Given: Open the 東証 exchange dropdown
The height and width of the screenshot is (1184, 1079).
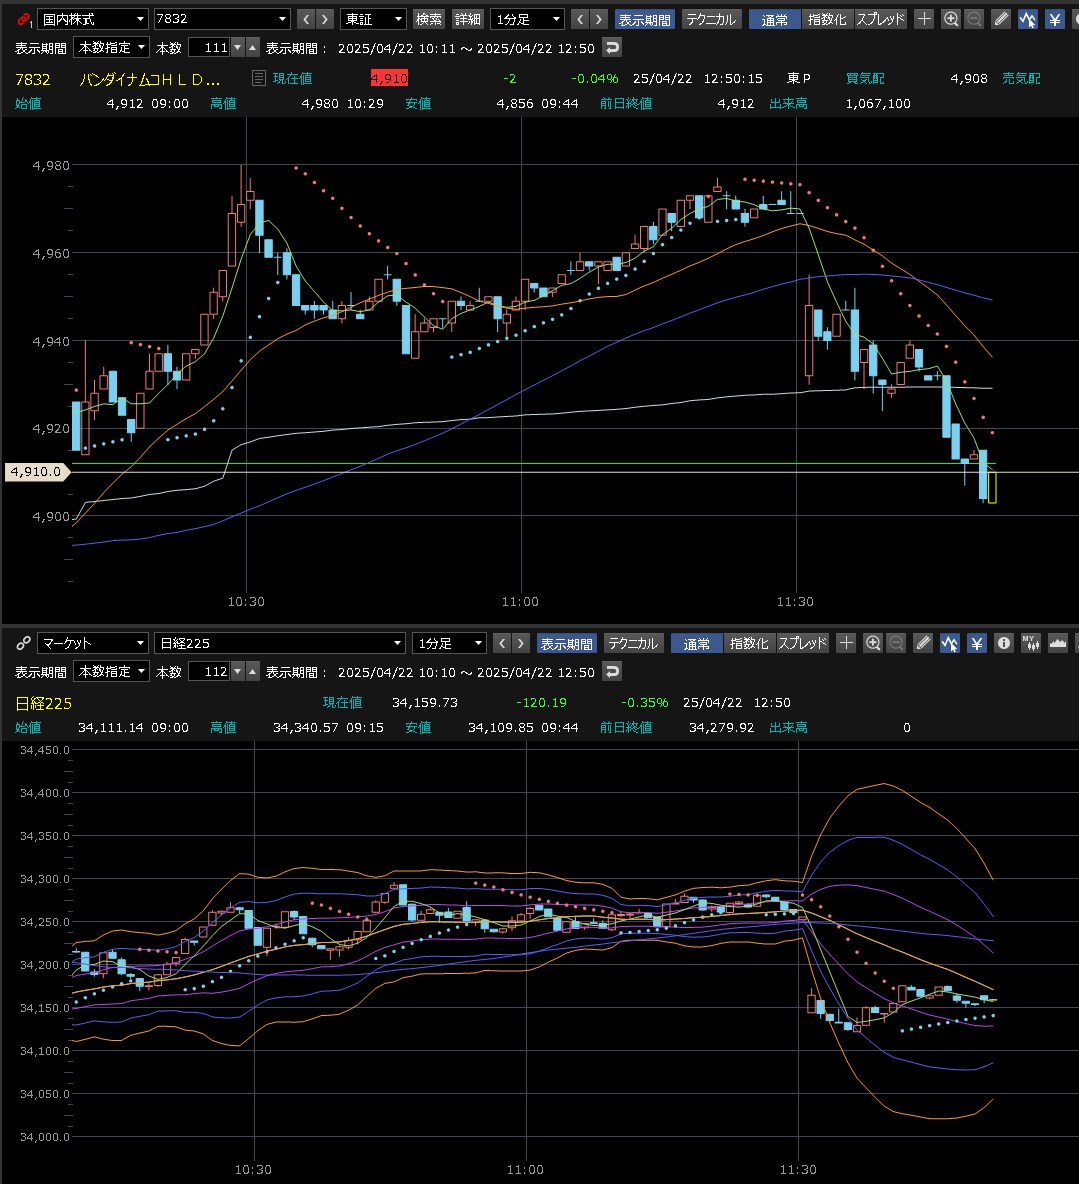Looking at the screenshot, I should tap(374, 19).
